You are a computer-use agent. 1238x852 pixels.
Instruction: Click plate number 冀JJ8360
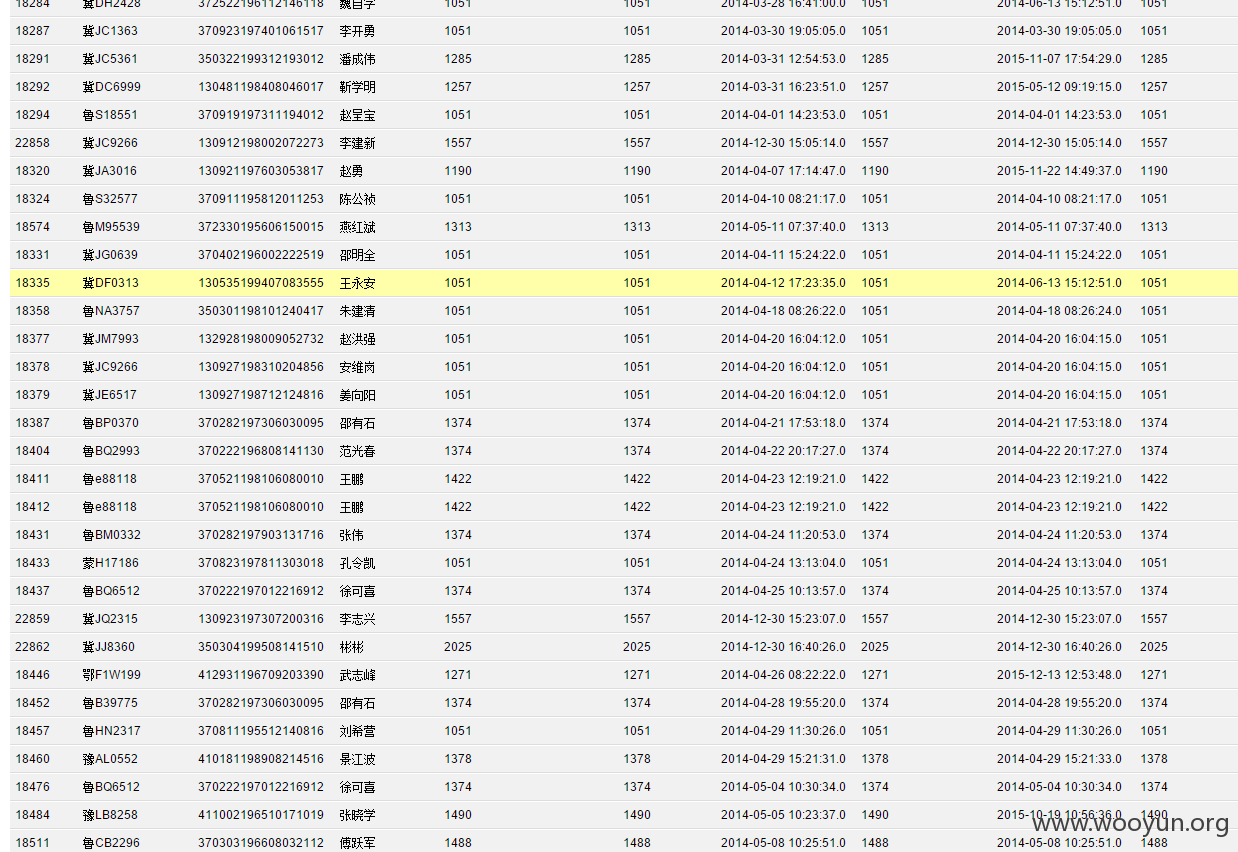click(109, 647)
